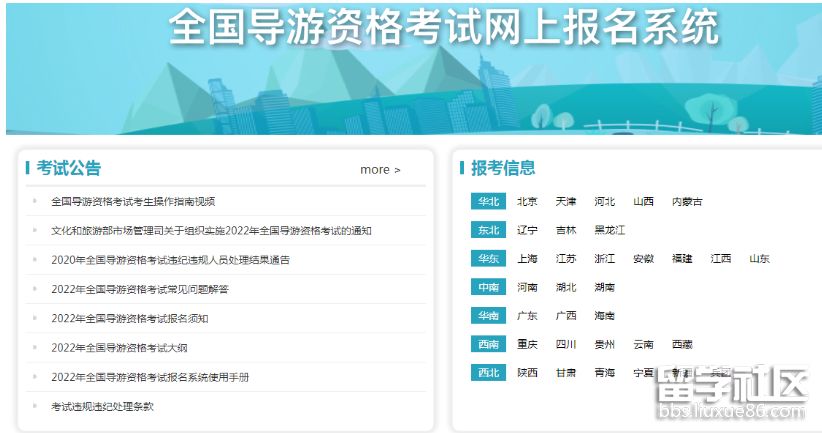Screen dimensions: 822x433
Task: Open the 'more >' announcements link
Action: (x=380, y=170)
